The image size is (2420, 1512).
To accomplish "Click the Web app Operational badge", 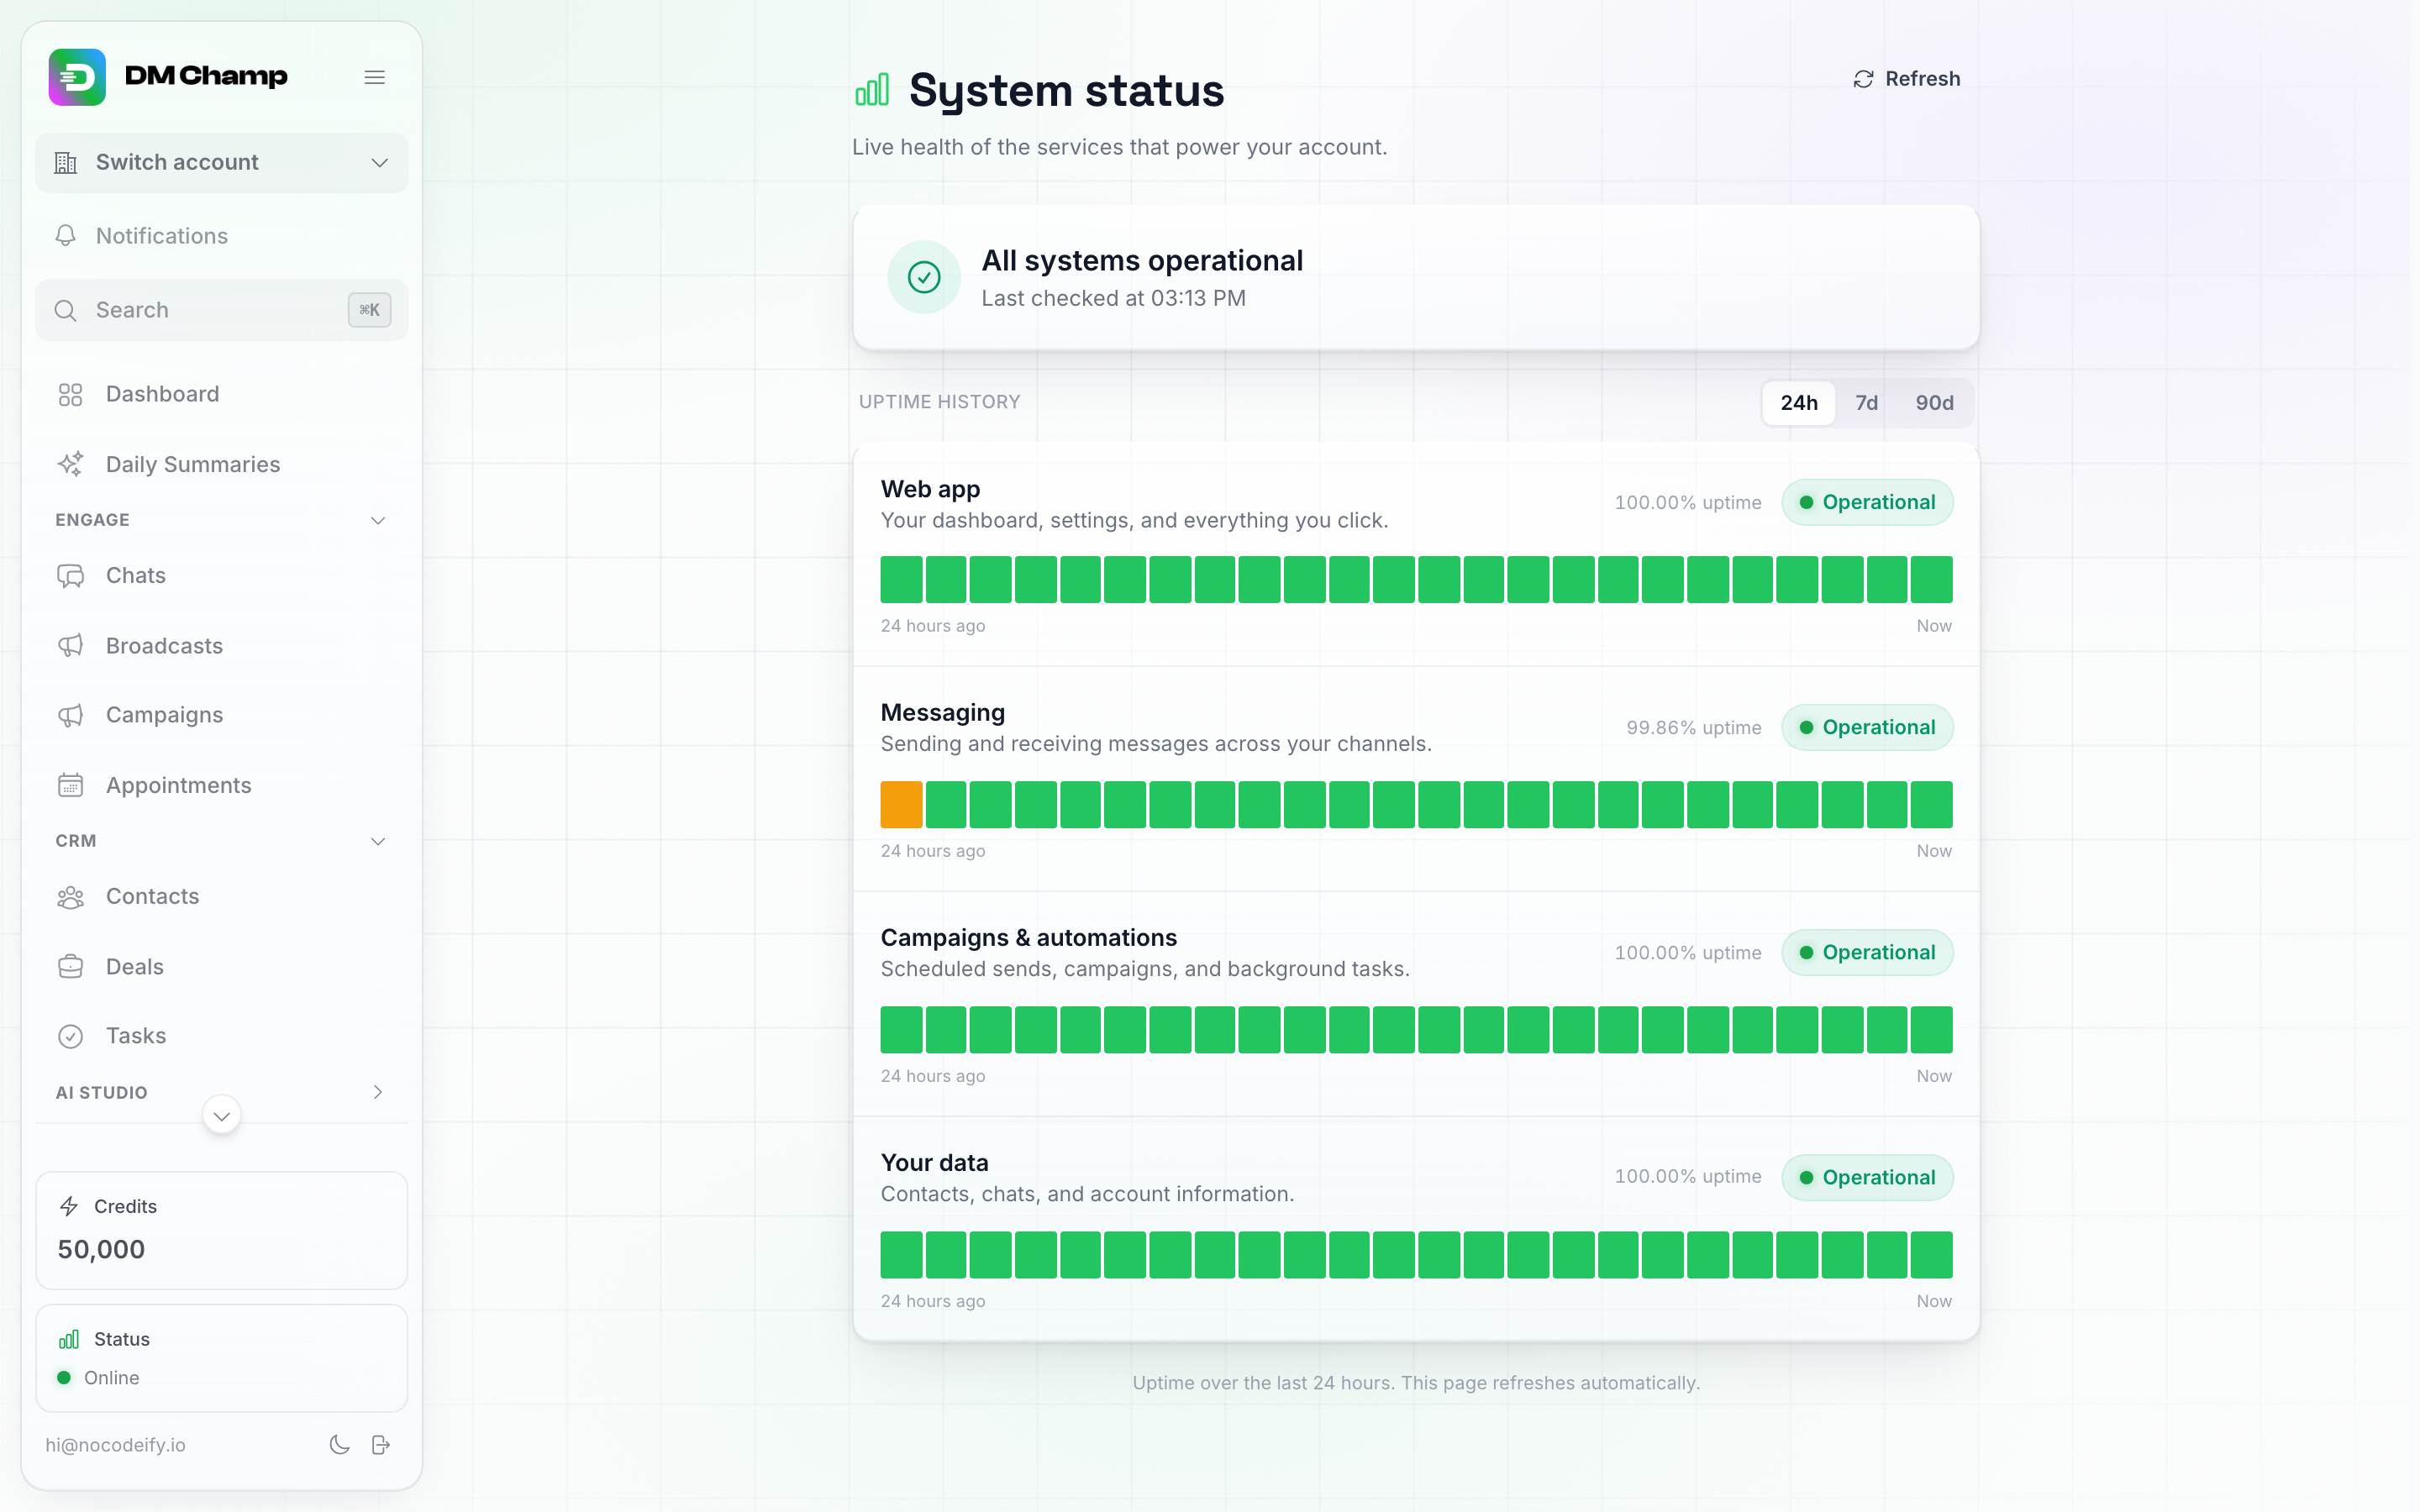I will (x=1867, y=502).
